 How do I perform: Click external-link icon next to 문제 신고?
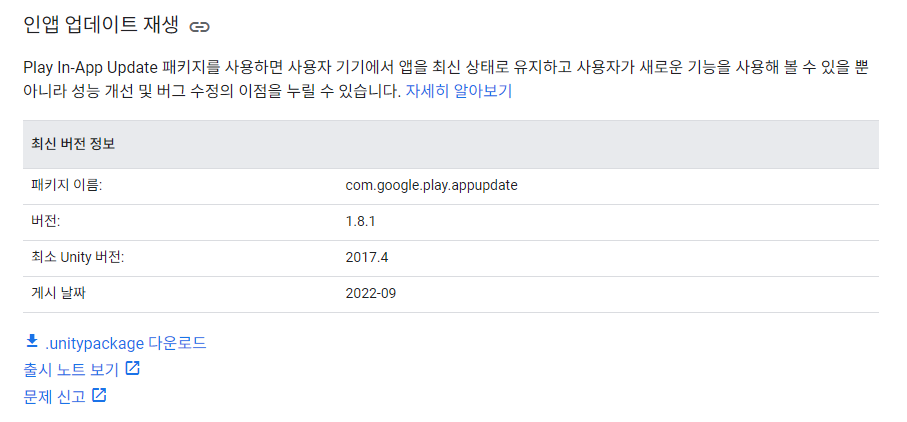click(99, 395)
